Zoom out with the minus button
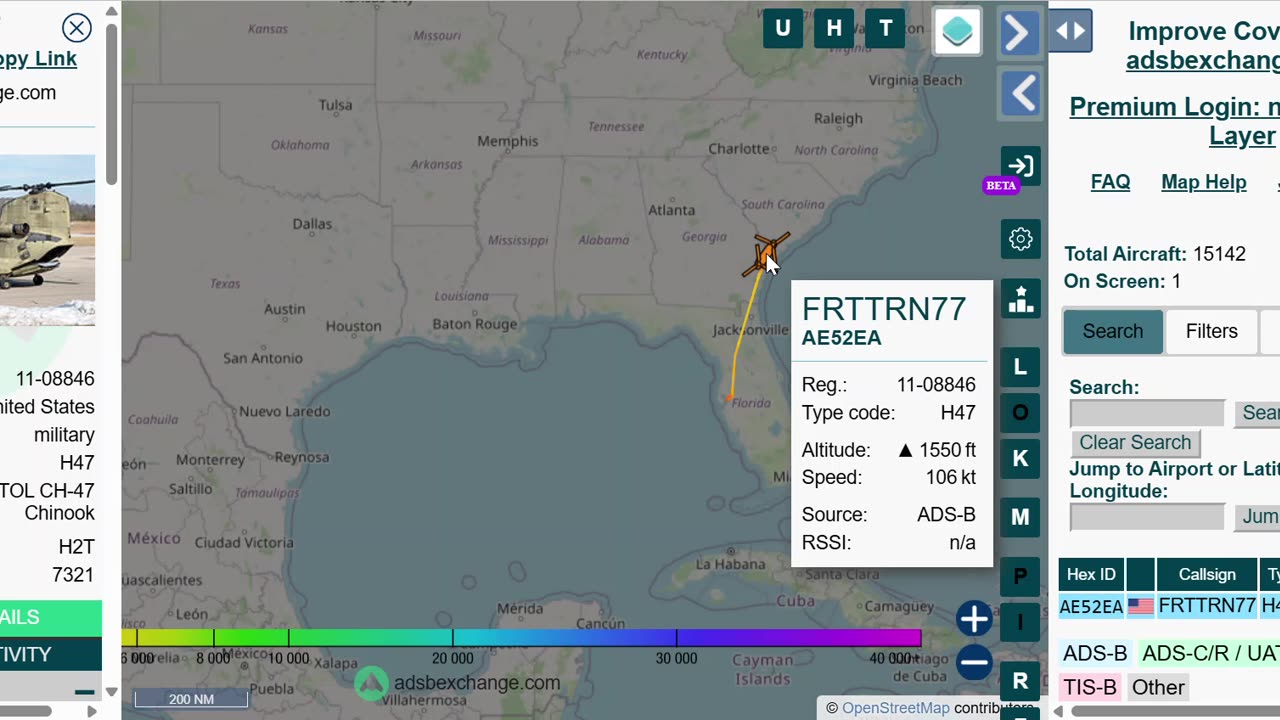 click(974, 662)
